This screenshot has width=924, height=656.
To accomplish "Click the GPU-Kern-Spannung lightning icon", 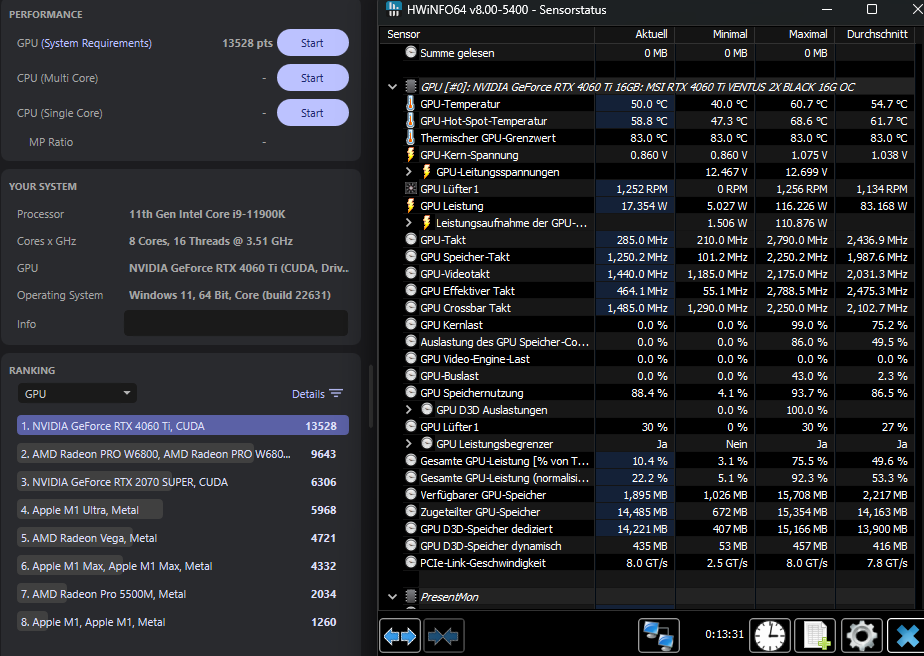I will coord(411,155).
